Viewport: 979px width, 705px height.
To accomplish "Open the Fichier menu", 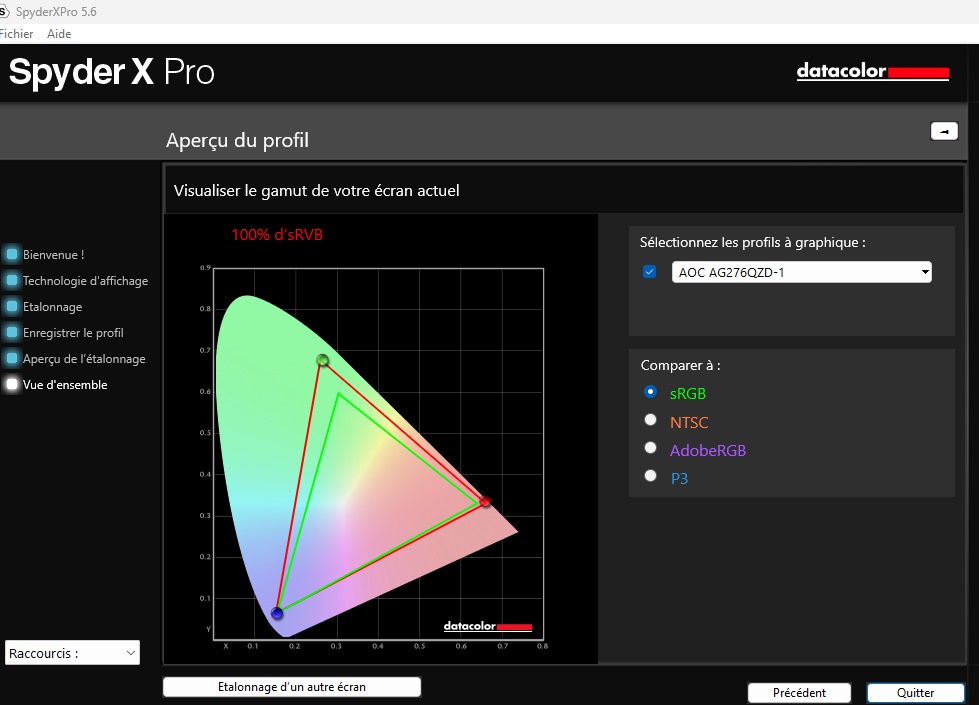I will coord(17,34).
